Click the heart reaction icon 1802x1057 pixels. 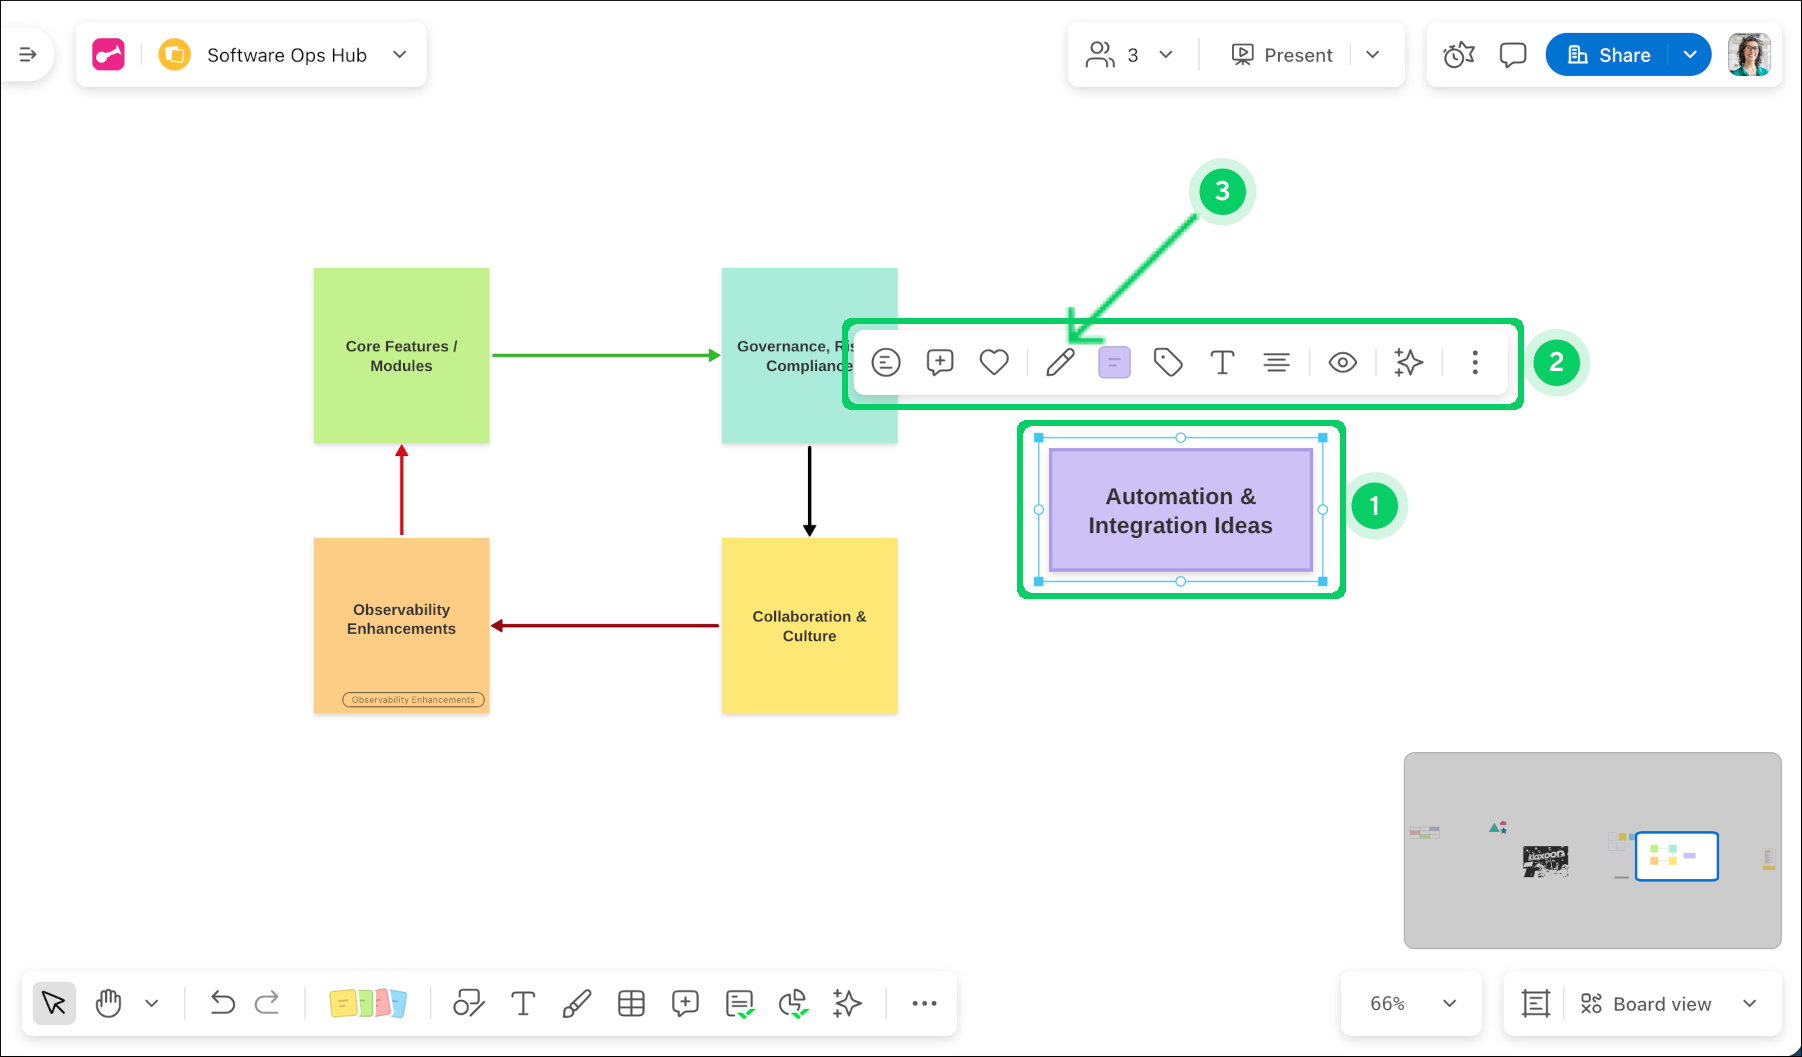click(x=994, y=362)
